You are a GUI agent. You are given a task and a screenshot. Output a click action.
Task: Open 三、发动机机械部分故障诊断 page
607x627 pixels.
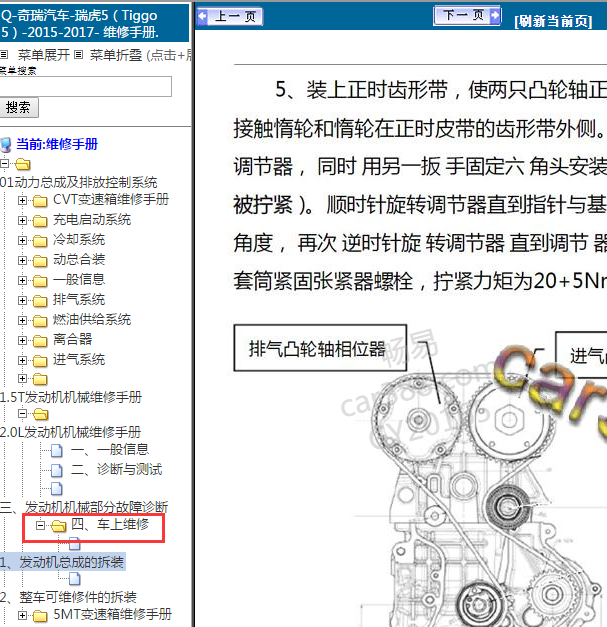pyautogui.click(x=84, y=507)
